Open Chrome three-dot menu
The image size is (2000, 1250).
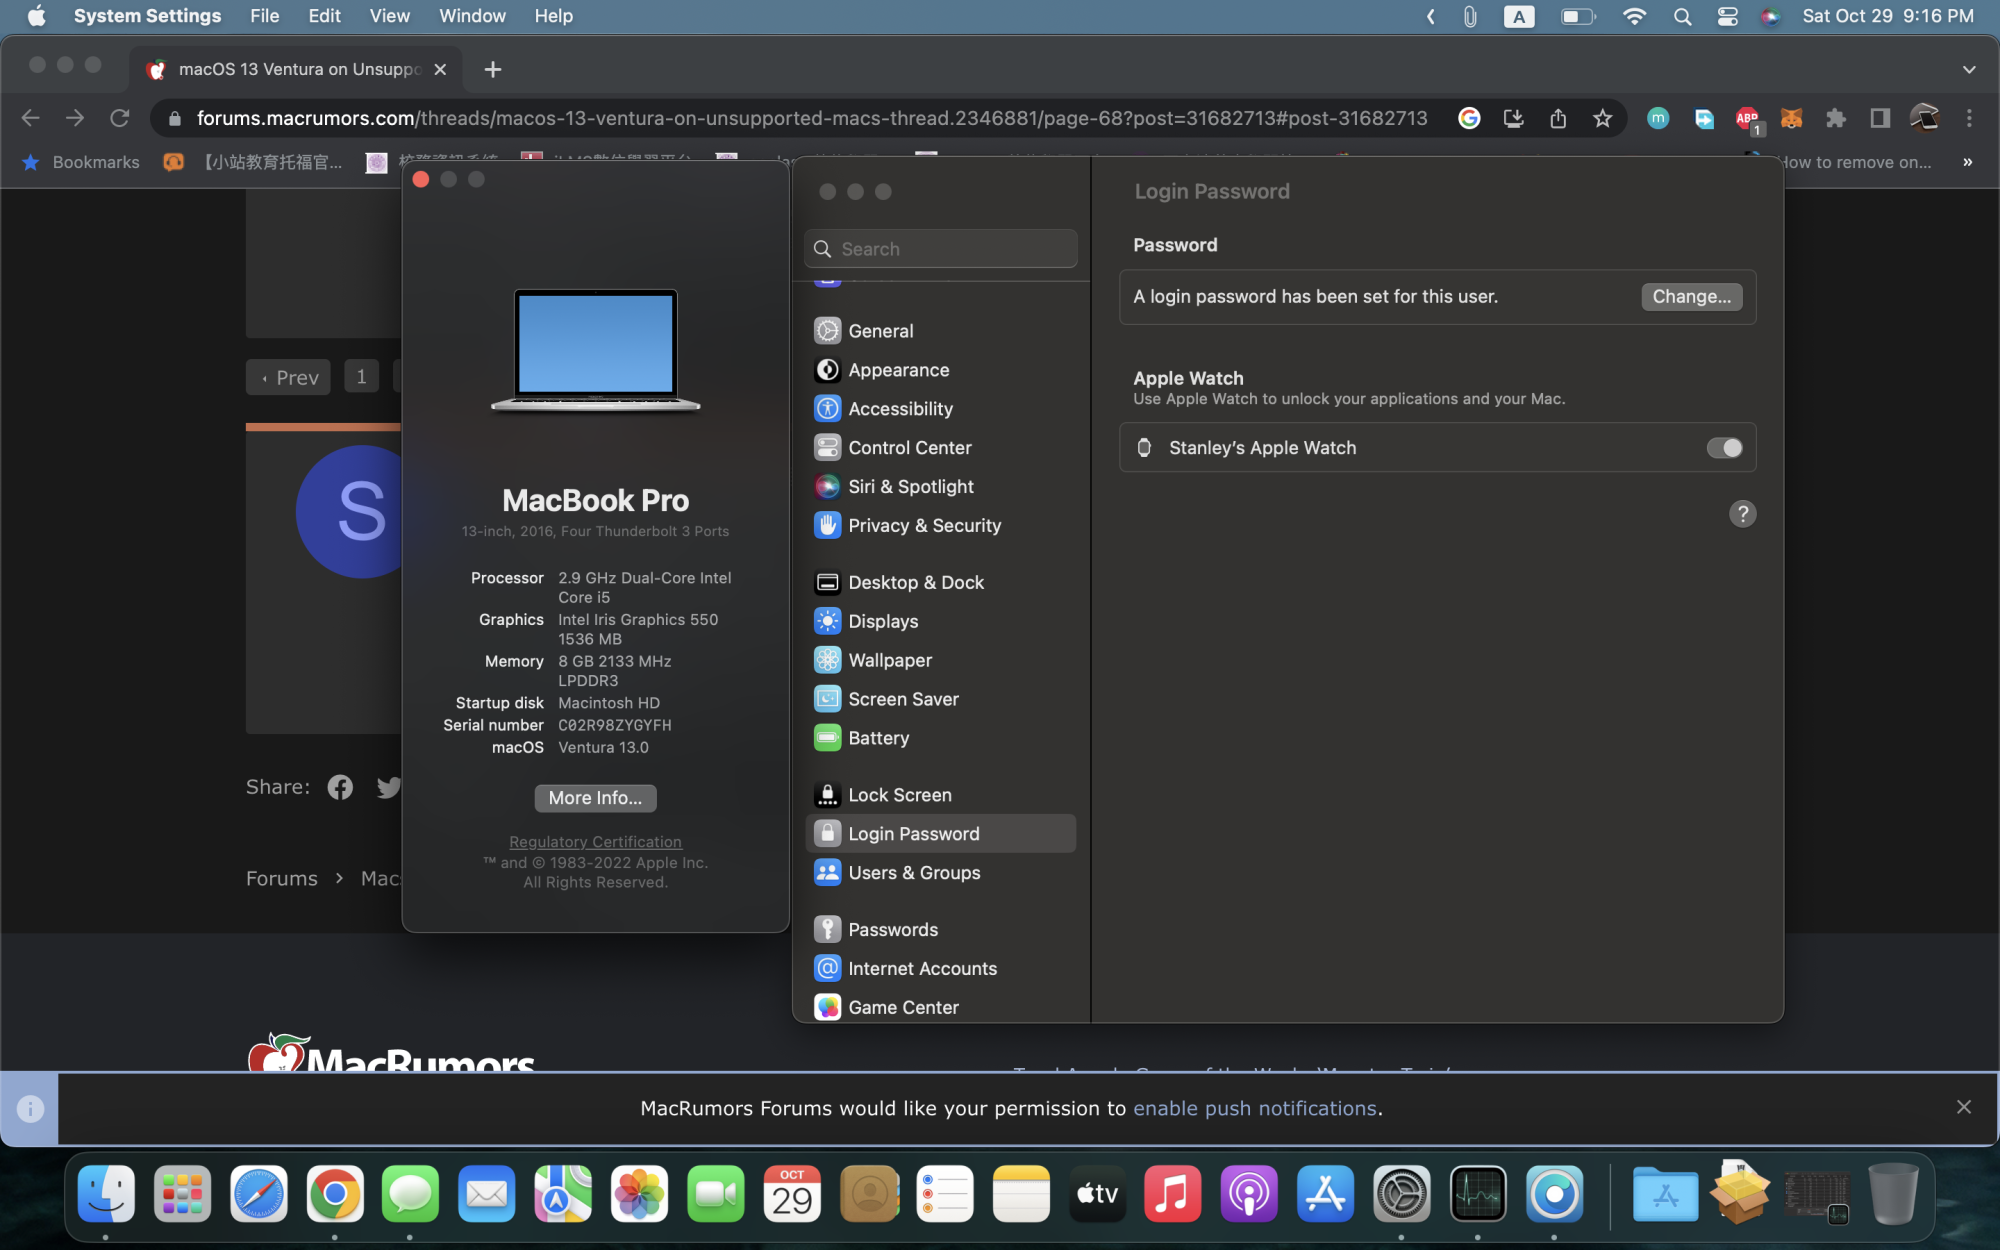(1969, 118)
